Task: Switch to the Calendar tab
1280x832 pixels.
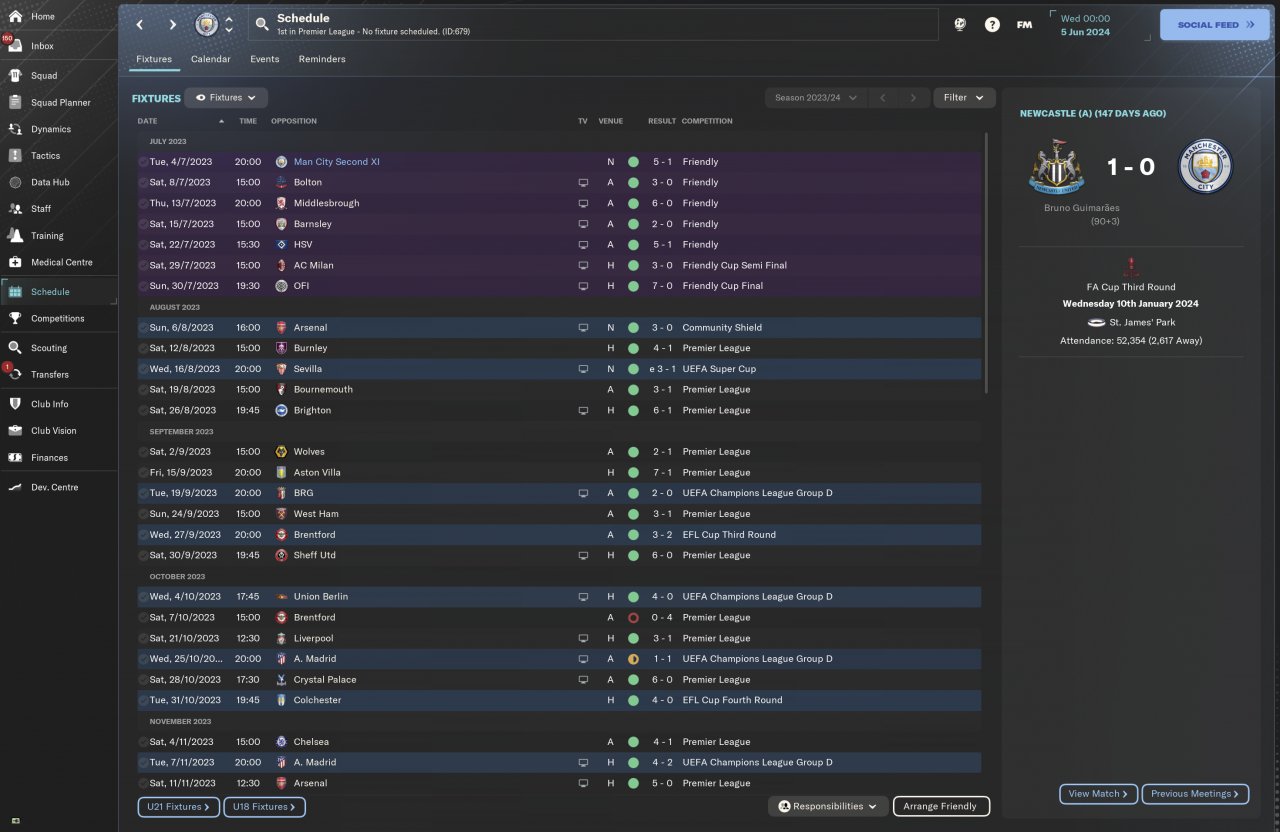Action: pos(210,59)
